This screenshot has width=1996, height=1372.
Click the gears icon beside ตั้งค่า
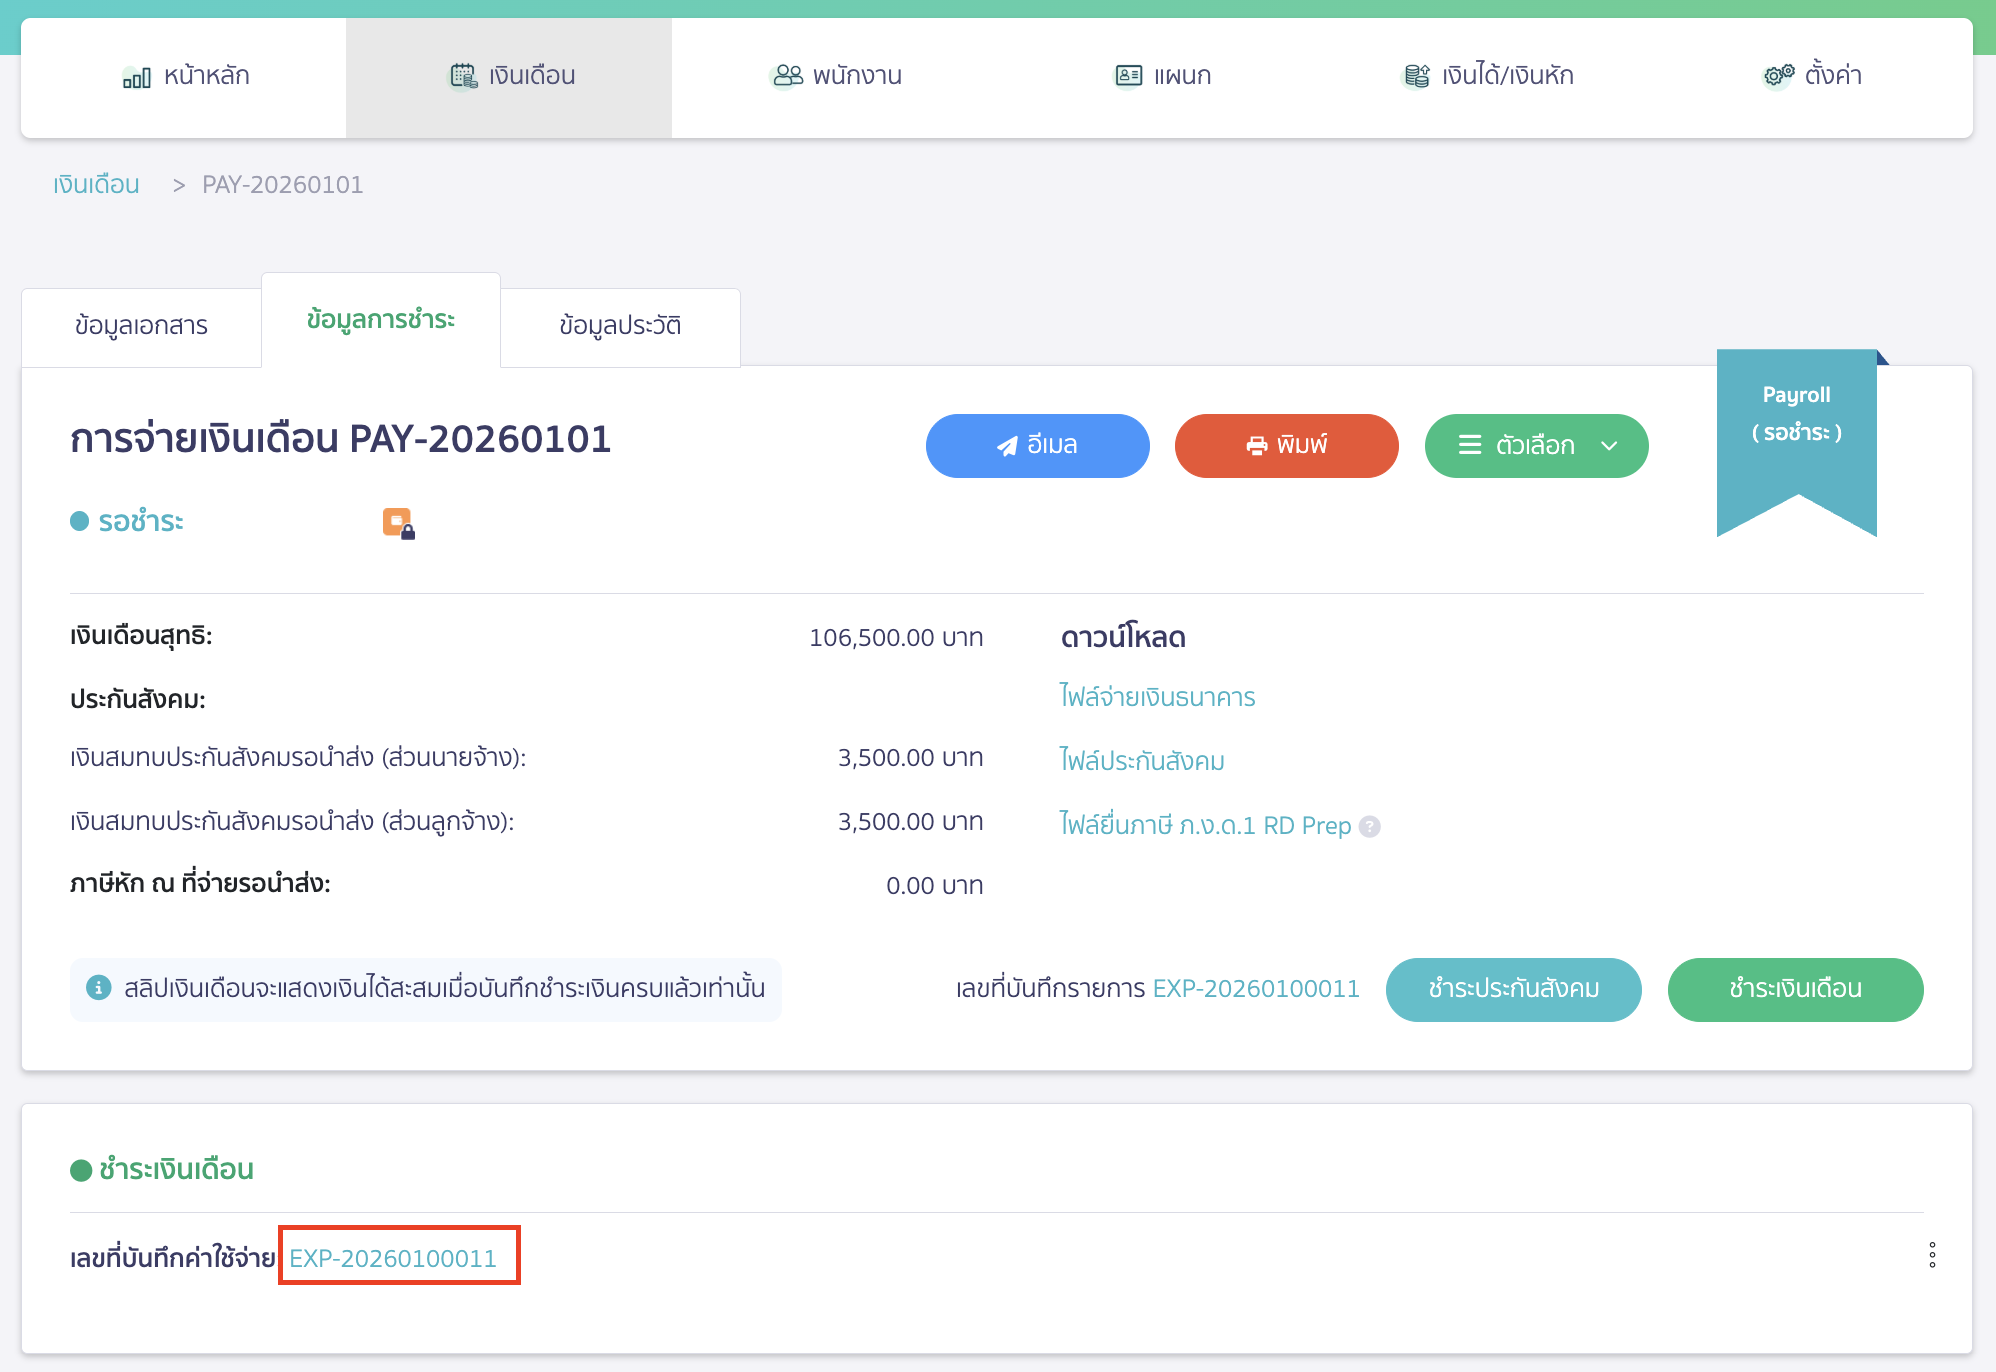tap(1778, 76)
